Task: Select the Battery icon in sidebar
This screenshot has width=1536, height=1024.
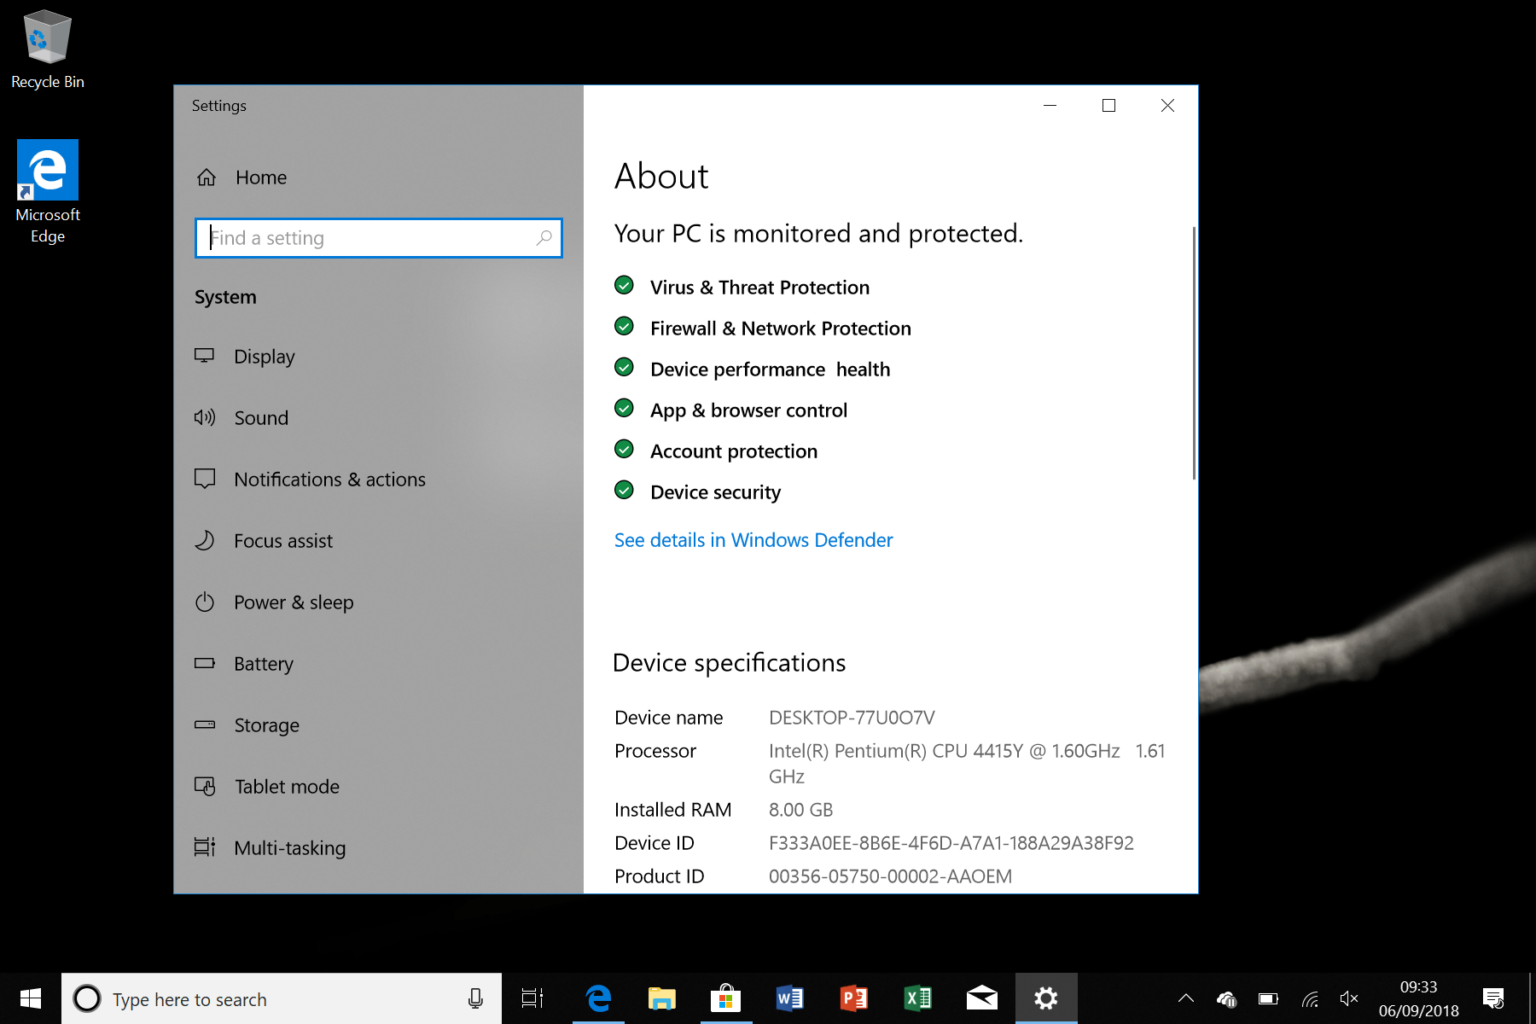Action: (x=205, y=663)
